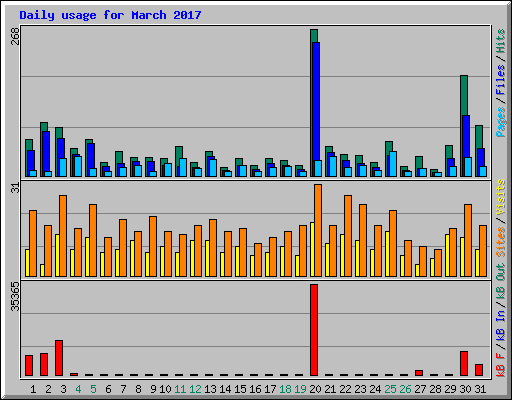Click the orange Sites bar for day 3
Image resolution: width=512 pixels, height=400 pixels.
(63, 236)
